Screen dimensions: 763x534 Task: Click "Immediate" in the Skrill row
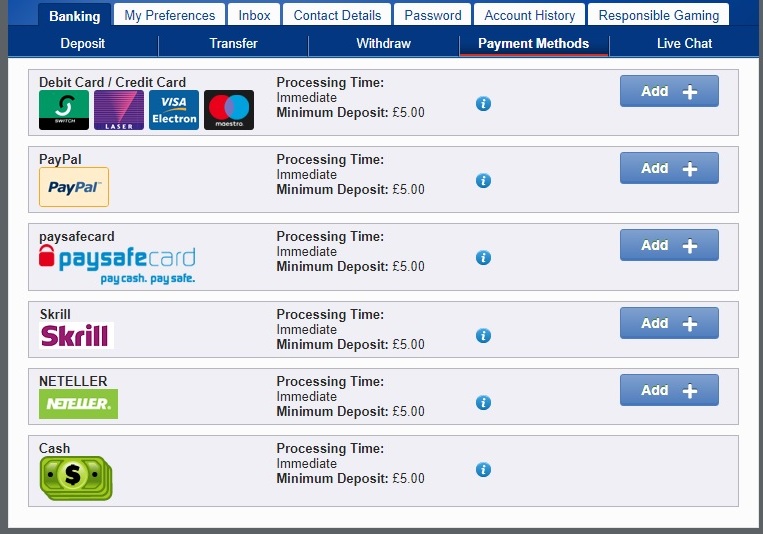pyautogui.click(x=307, y=330)
